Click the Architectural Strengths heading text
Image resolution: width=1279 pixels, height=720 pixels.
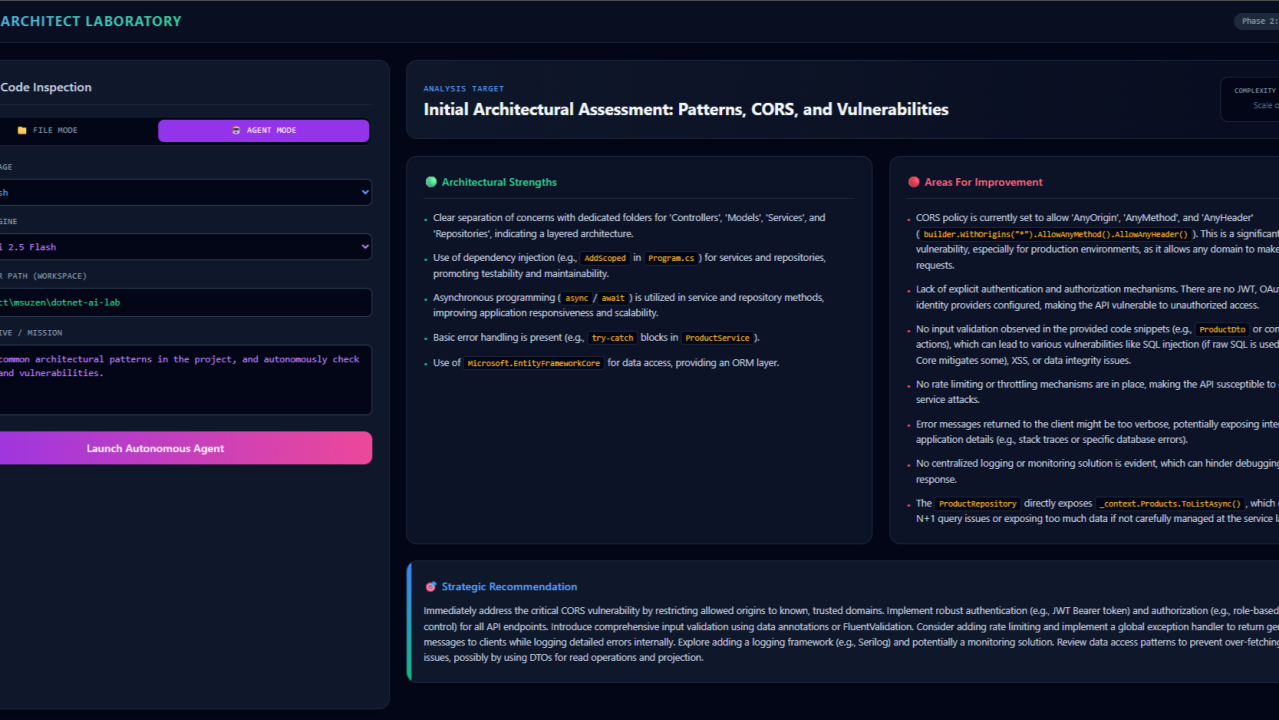click(x=499, y=182)
